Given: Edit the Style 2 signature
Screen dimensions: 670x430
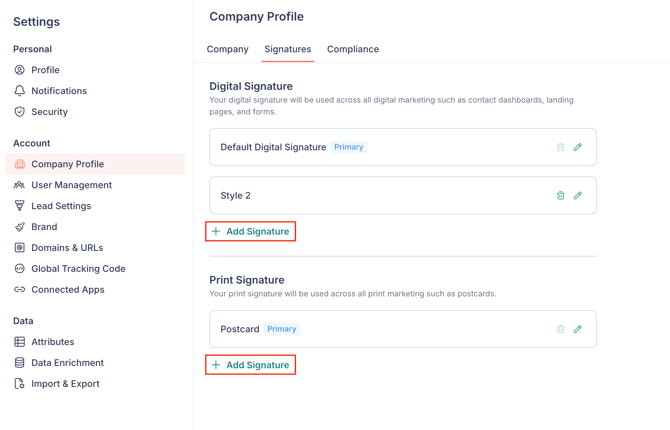Looking at the screenshot, I should point(578,196).
